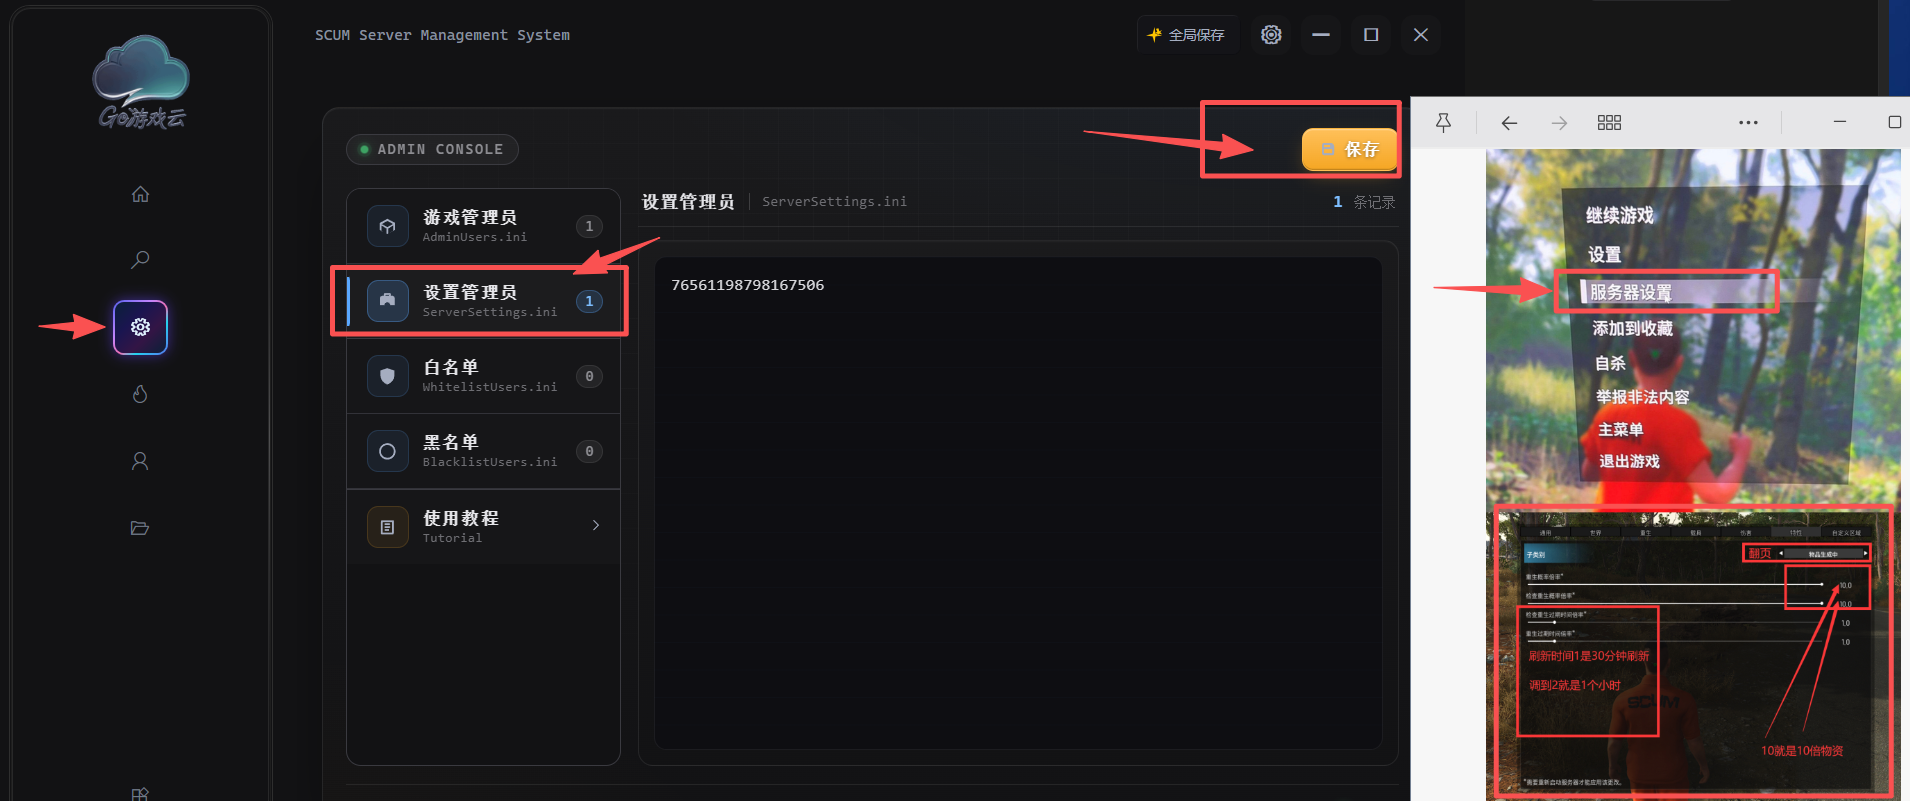1910x801 pixels.
Task: Click 主菜单 in game menu image
Action: click(1620, 429)
